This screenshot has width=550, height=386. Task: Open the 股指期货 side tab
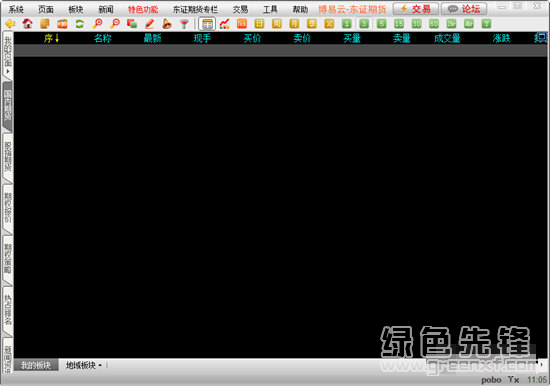click(8, 157)
